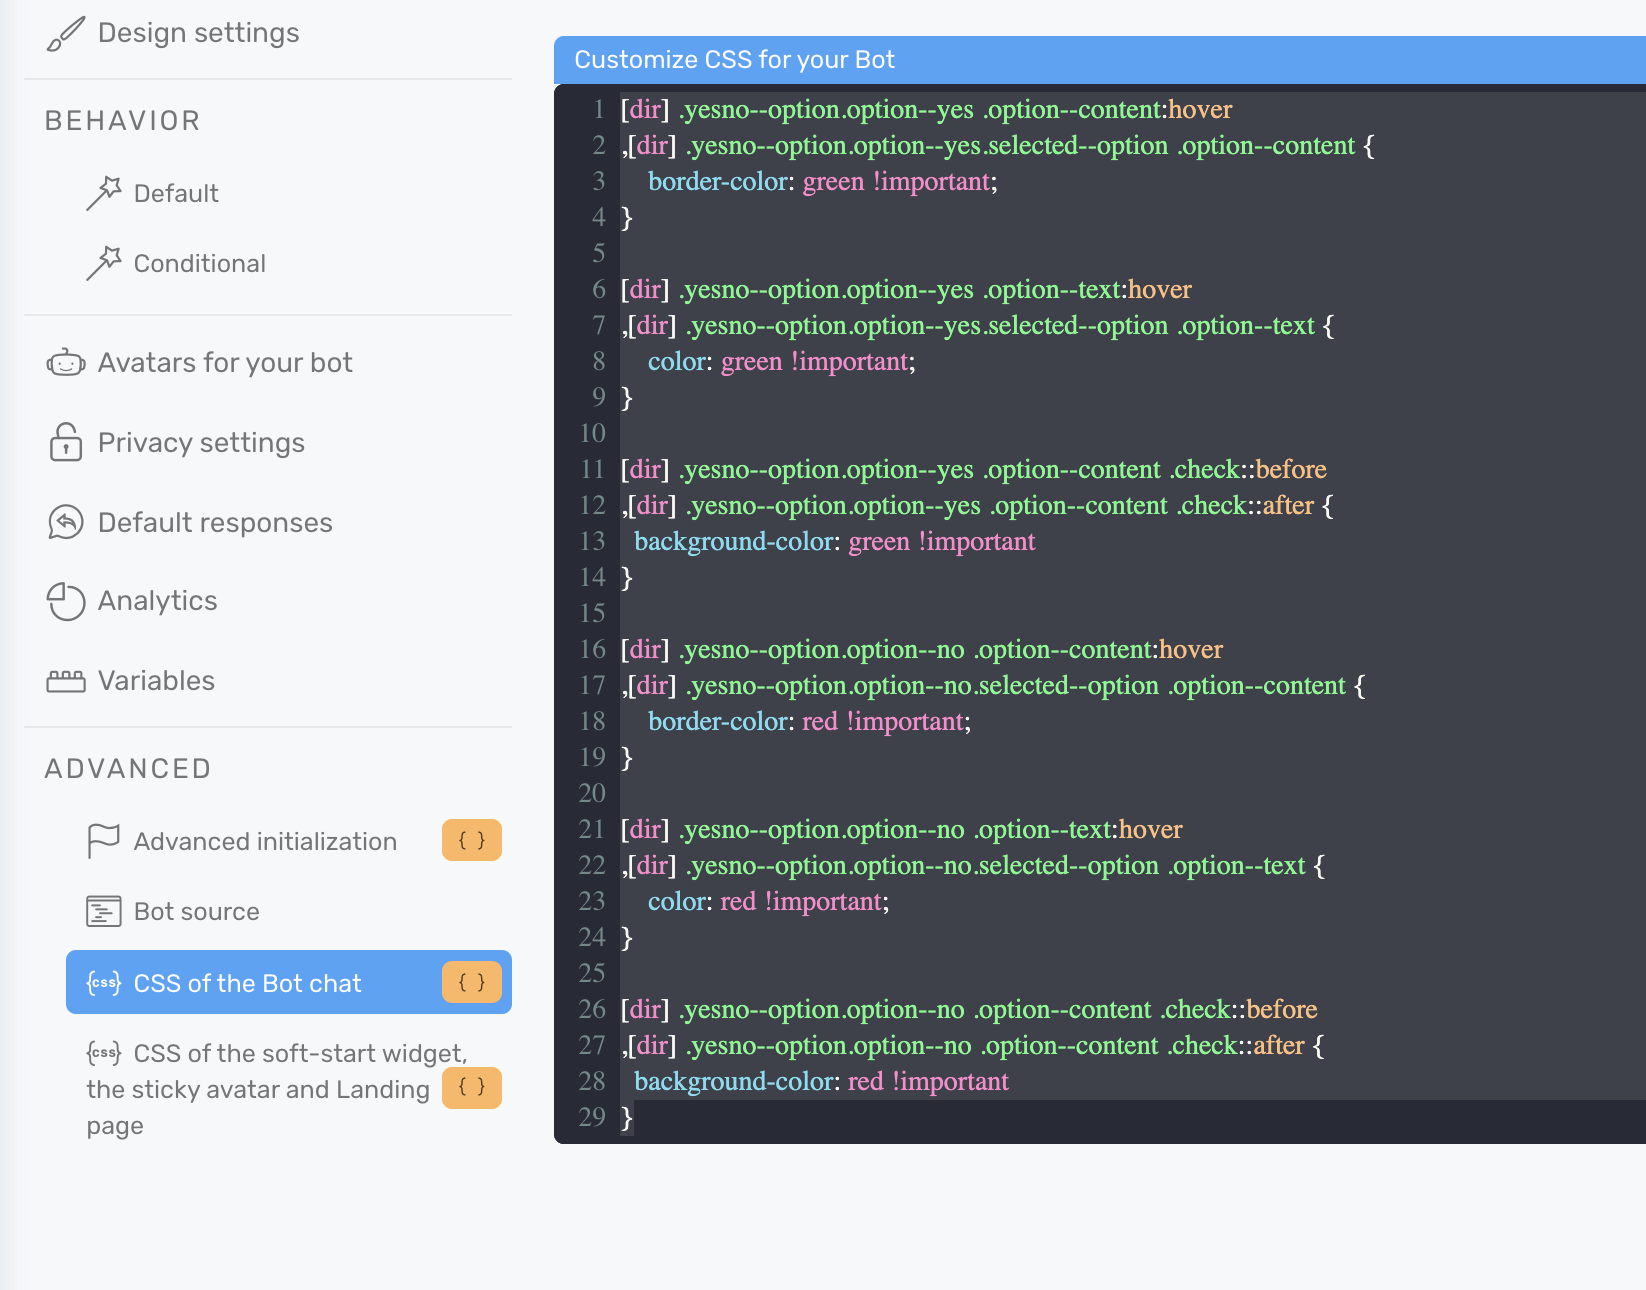Image resolution: width=1646 pixels, height=1290 pixels.
Task: Click line 28 background-color red rule
Action: (821, 1081)
